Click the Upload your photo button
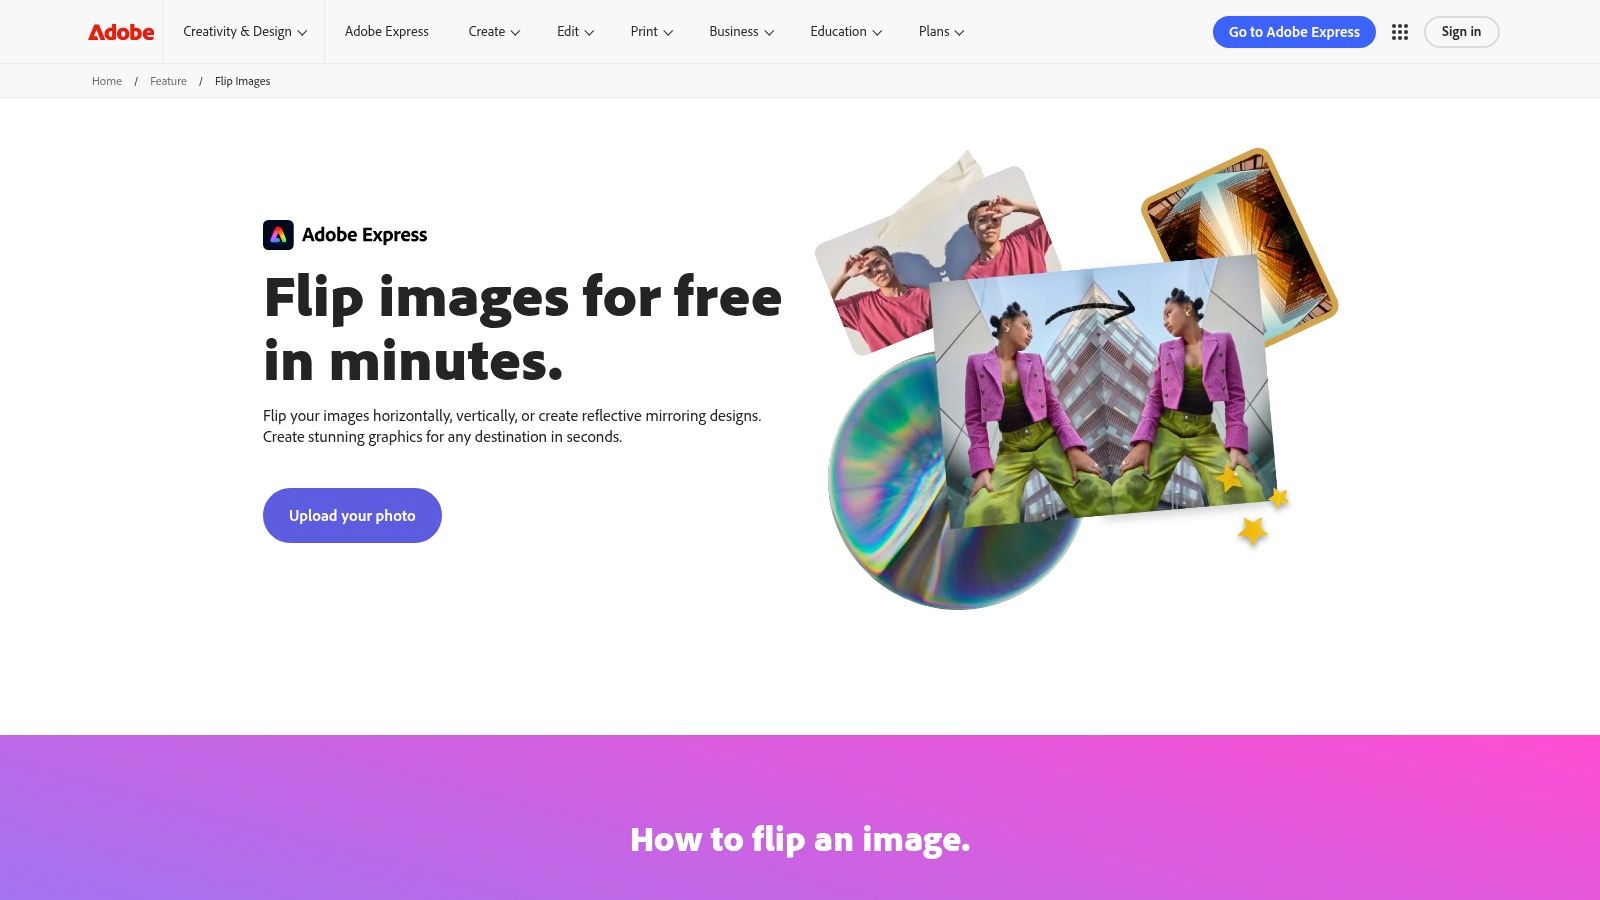 pyautogui.click(x=352, y=516)
